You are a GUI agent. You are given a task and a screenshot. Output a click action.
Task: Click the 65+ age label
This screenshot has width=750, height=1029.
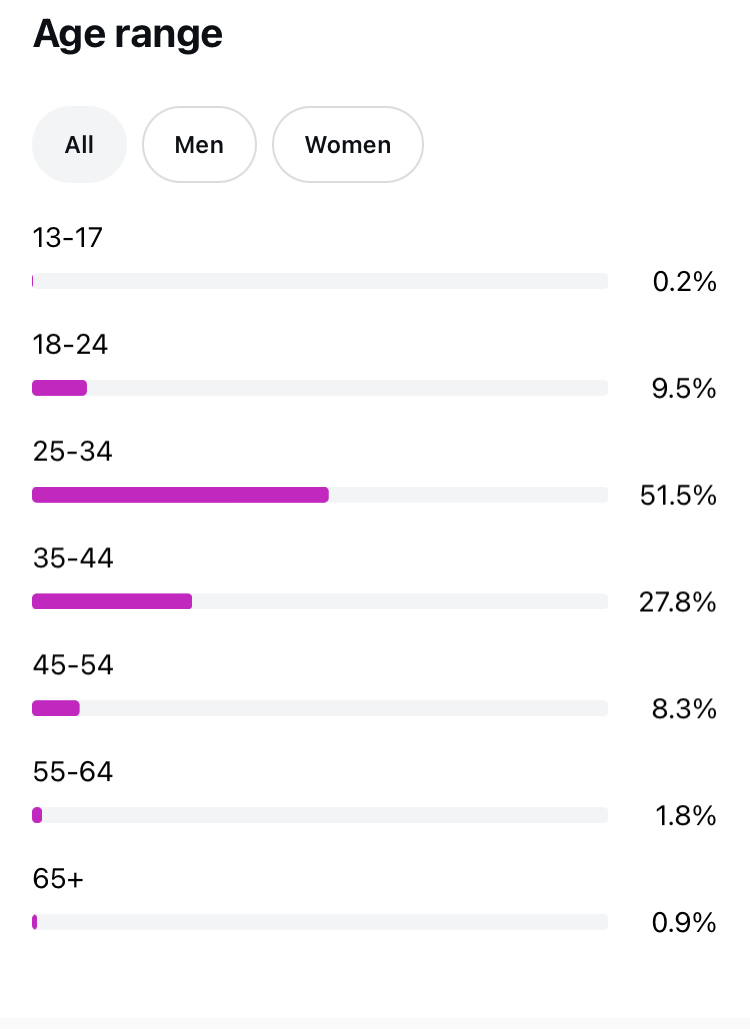click(58, 879)
